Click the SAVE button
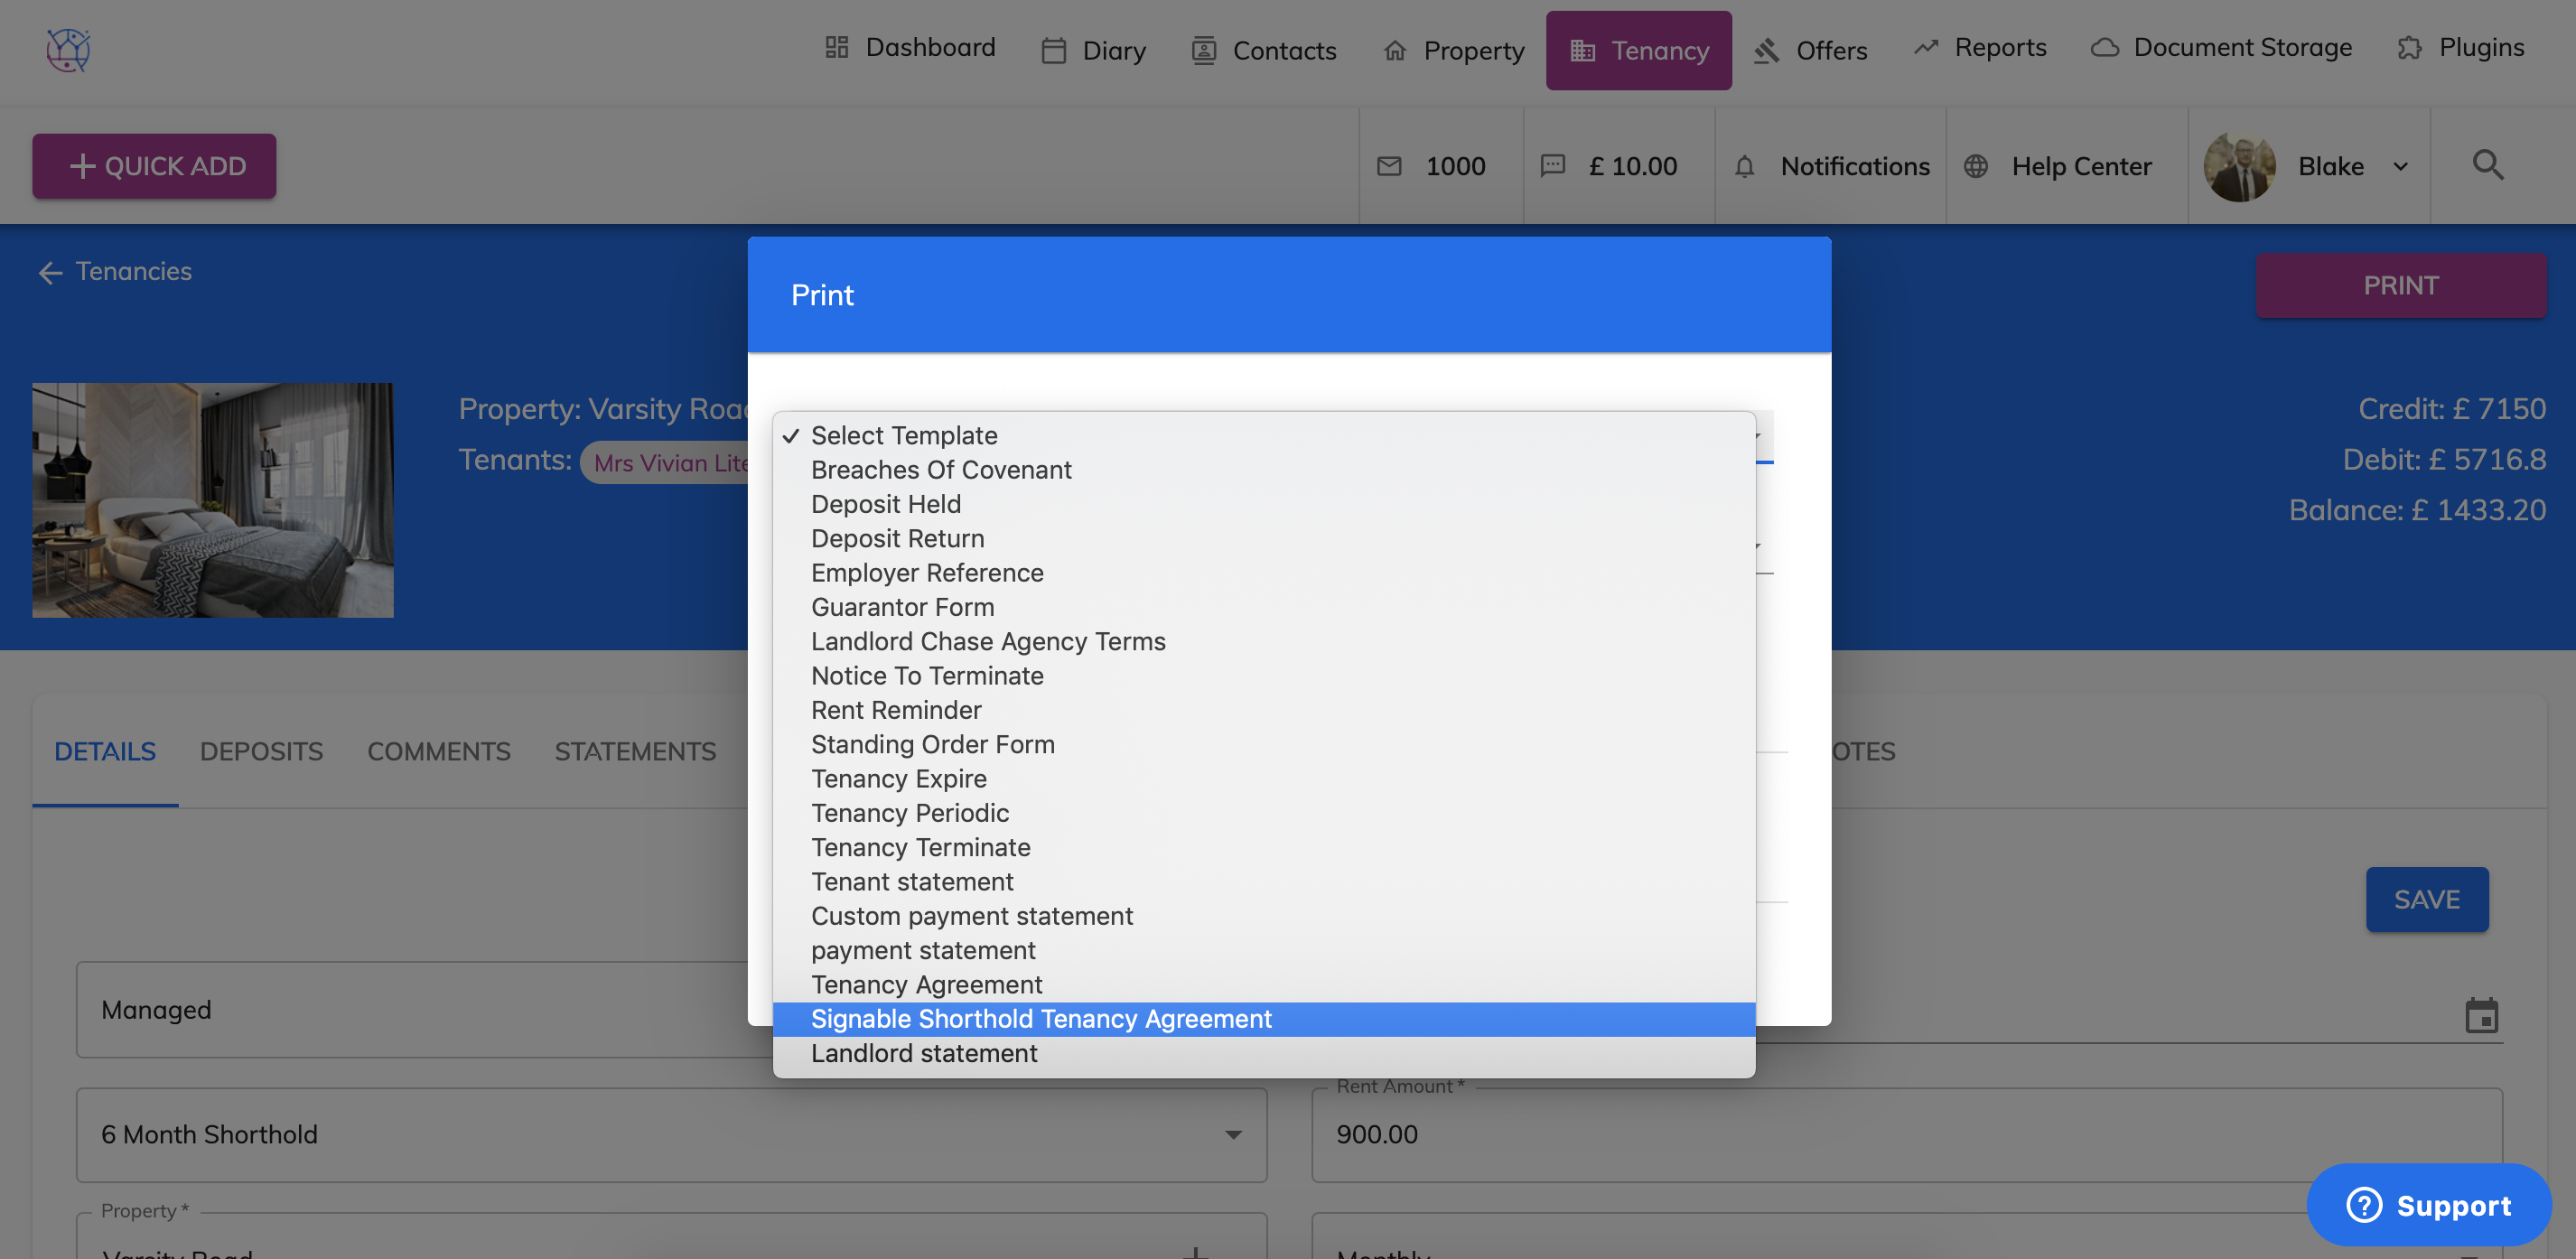Image resolution: width=2576 pixels, height=1259 pixels. [x=2425, y=899]
